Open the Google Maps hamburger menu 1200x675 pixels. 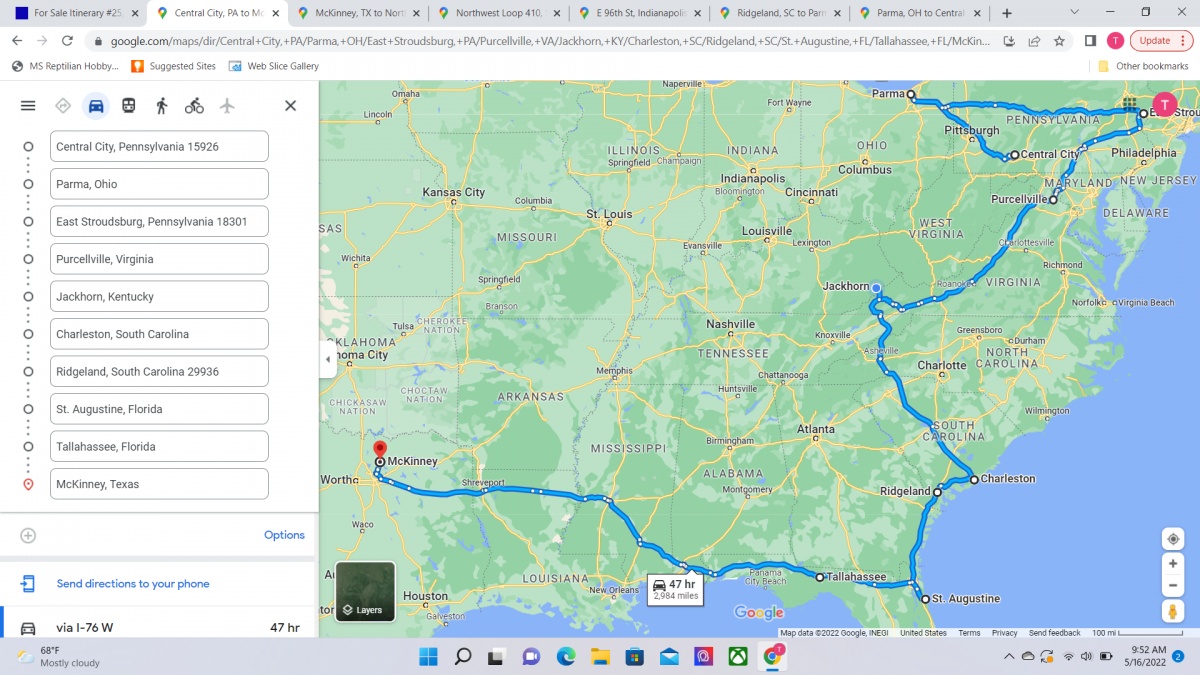pos(28,106)
